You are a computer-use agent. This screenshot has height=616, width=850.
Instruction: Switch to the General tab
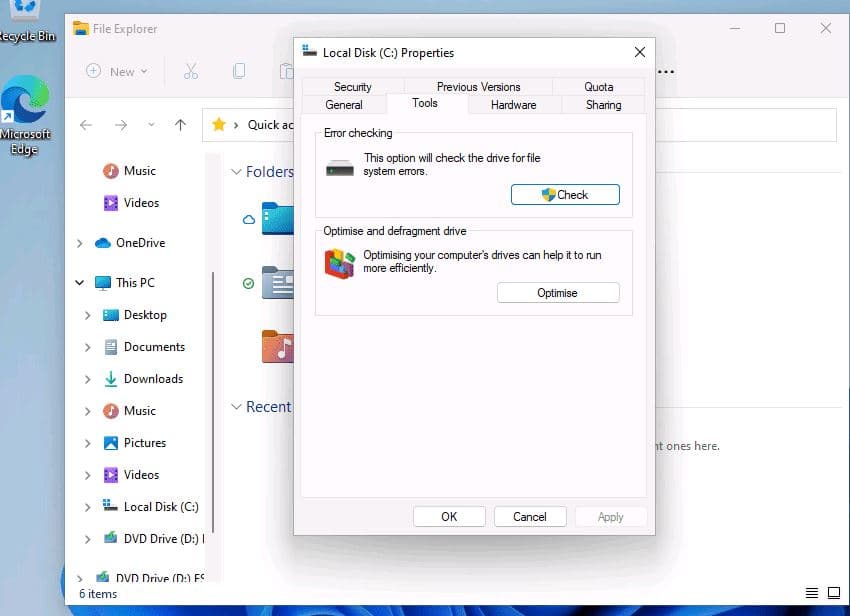coord(344,105)
